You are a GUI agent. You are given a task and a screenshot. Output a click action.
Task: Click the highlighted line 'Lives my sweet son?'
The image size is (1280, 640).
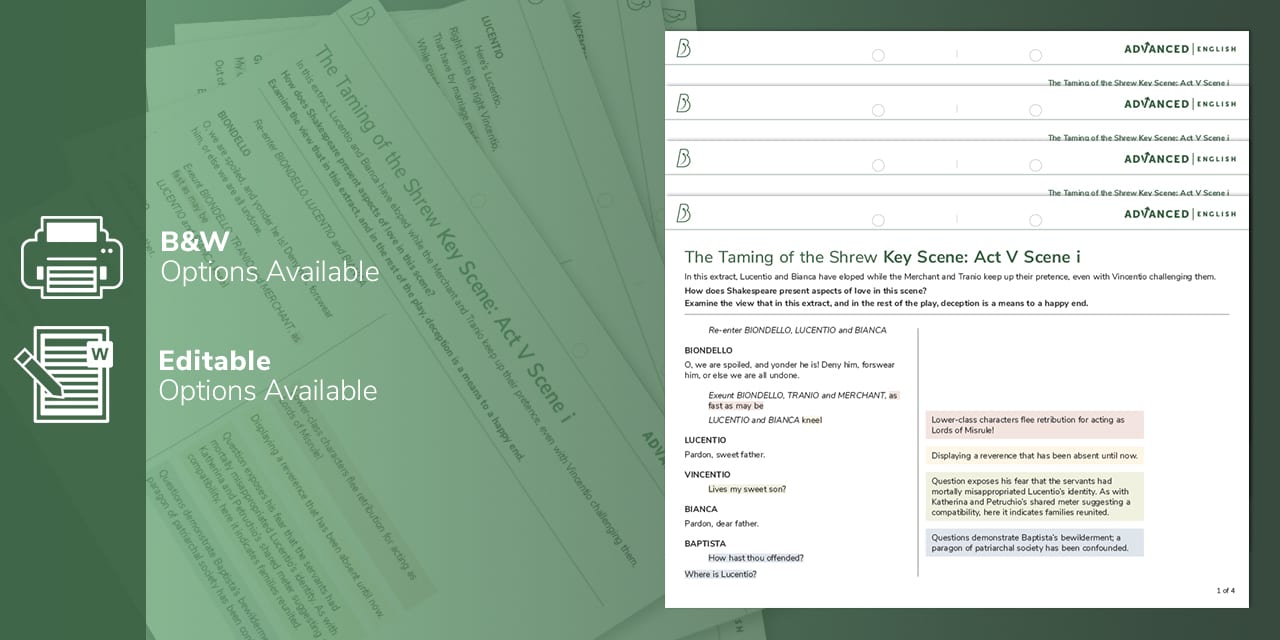[747, 489]
